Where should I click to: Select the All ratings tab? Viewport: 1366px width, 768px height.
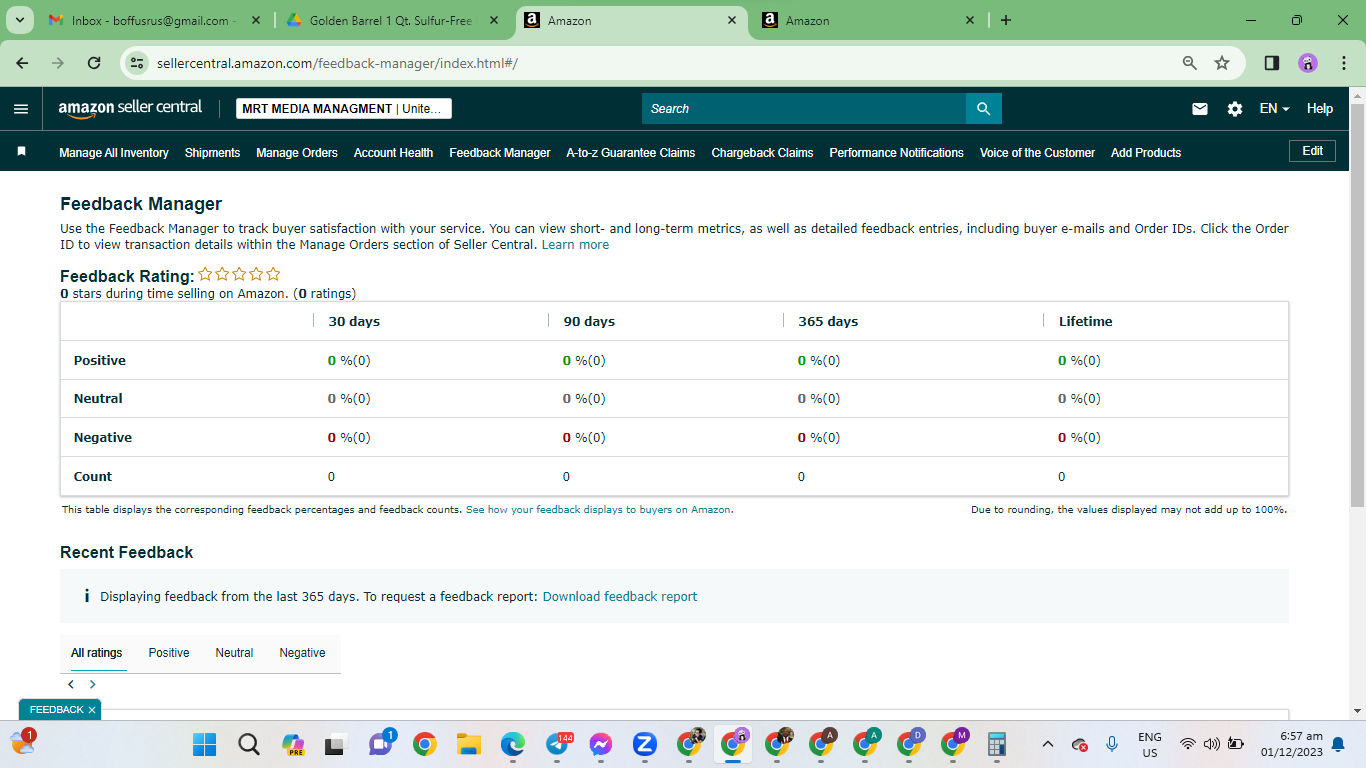(97, 653)
